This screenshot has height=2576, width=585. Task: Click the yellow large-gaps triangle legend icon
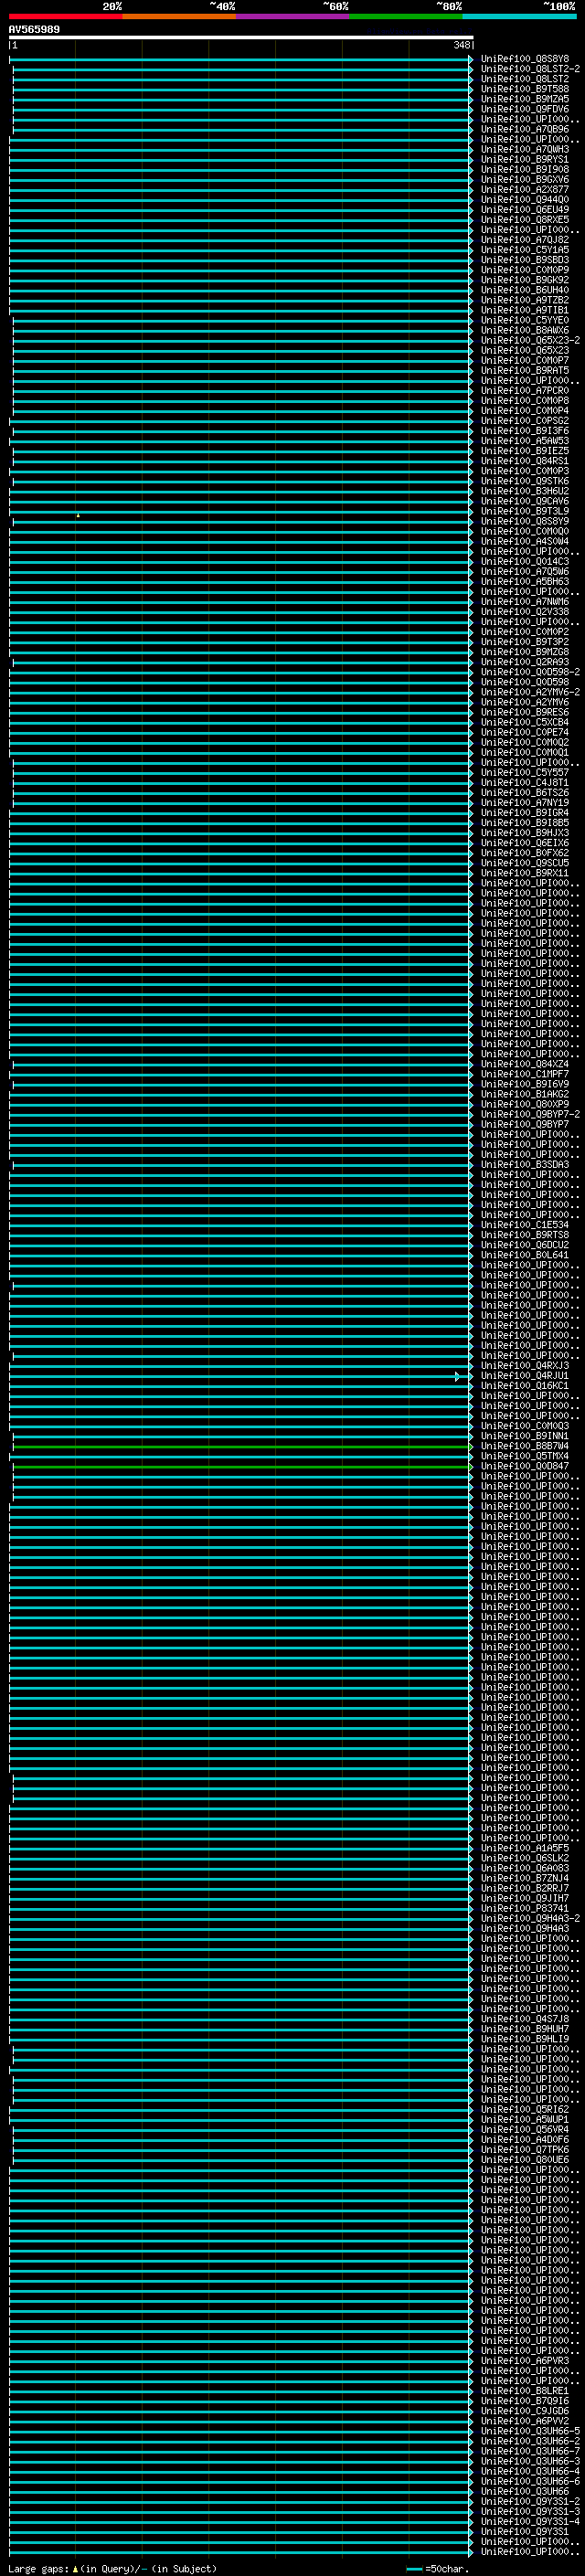(x=75, y=2569)
